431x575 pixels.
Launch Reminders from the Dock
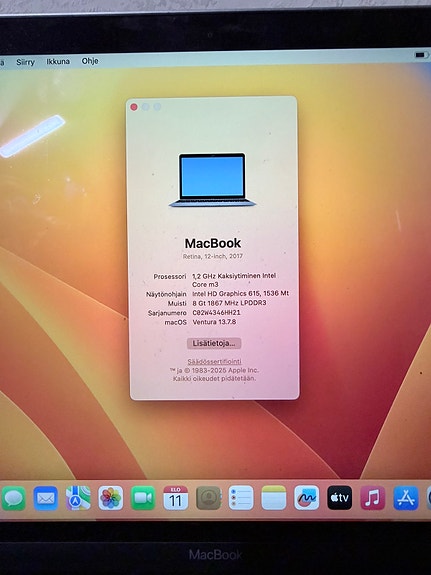[x=241, y=498]
